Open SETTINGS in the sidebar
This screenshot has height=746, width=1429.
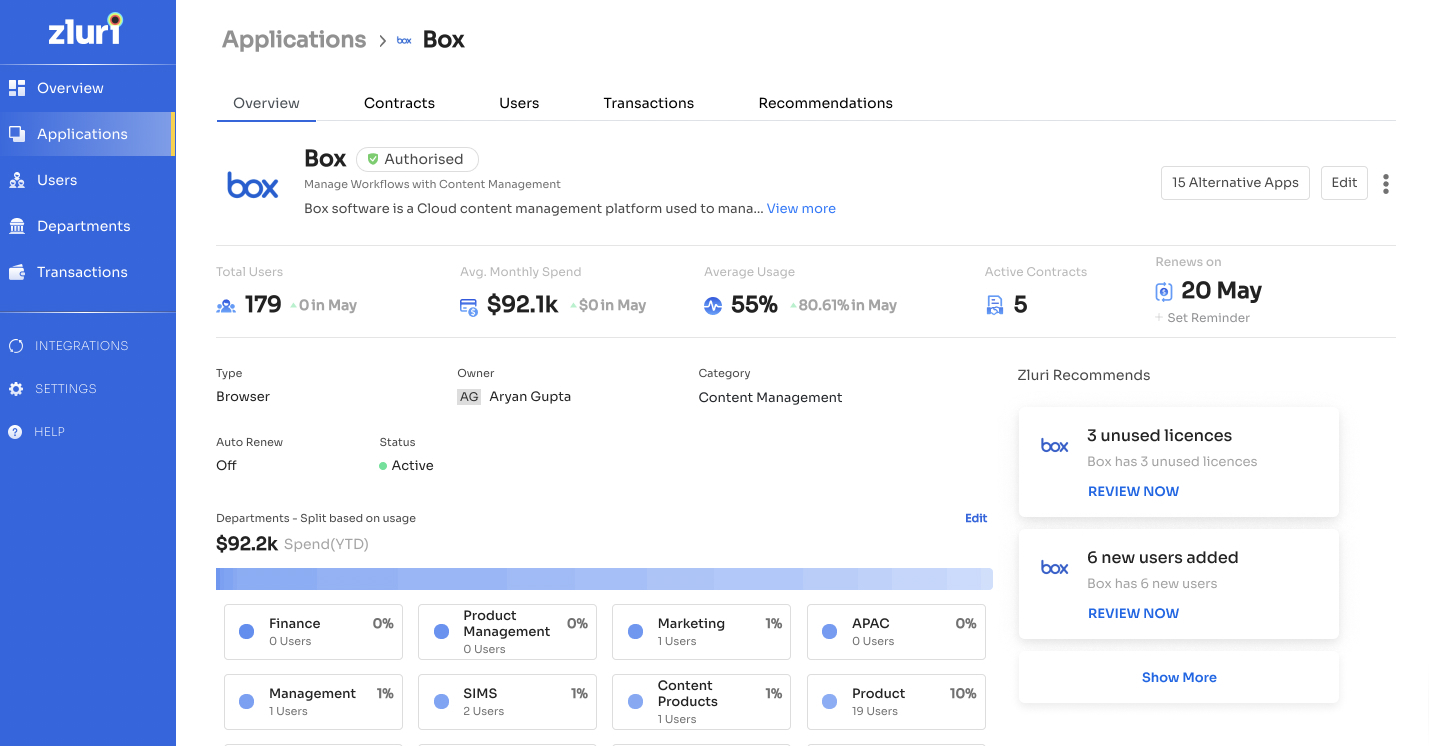click(x=65, y=389)
